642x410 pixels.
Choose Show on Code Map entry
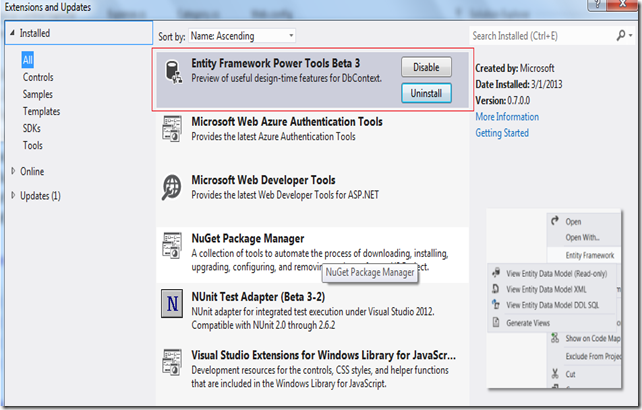click(593, 338)
